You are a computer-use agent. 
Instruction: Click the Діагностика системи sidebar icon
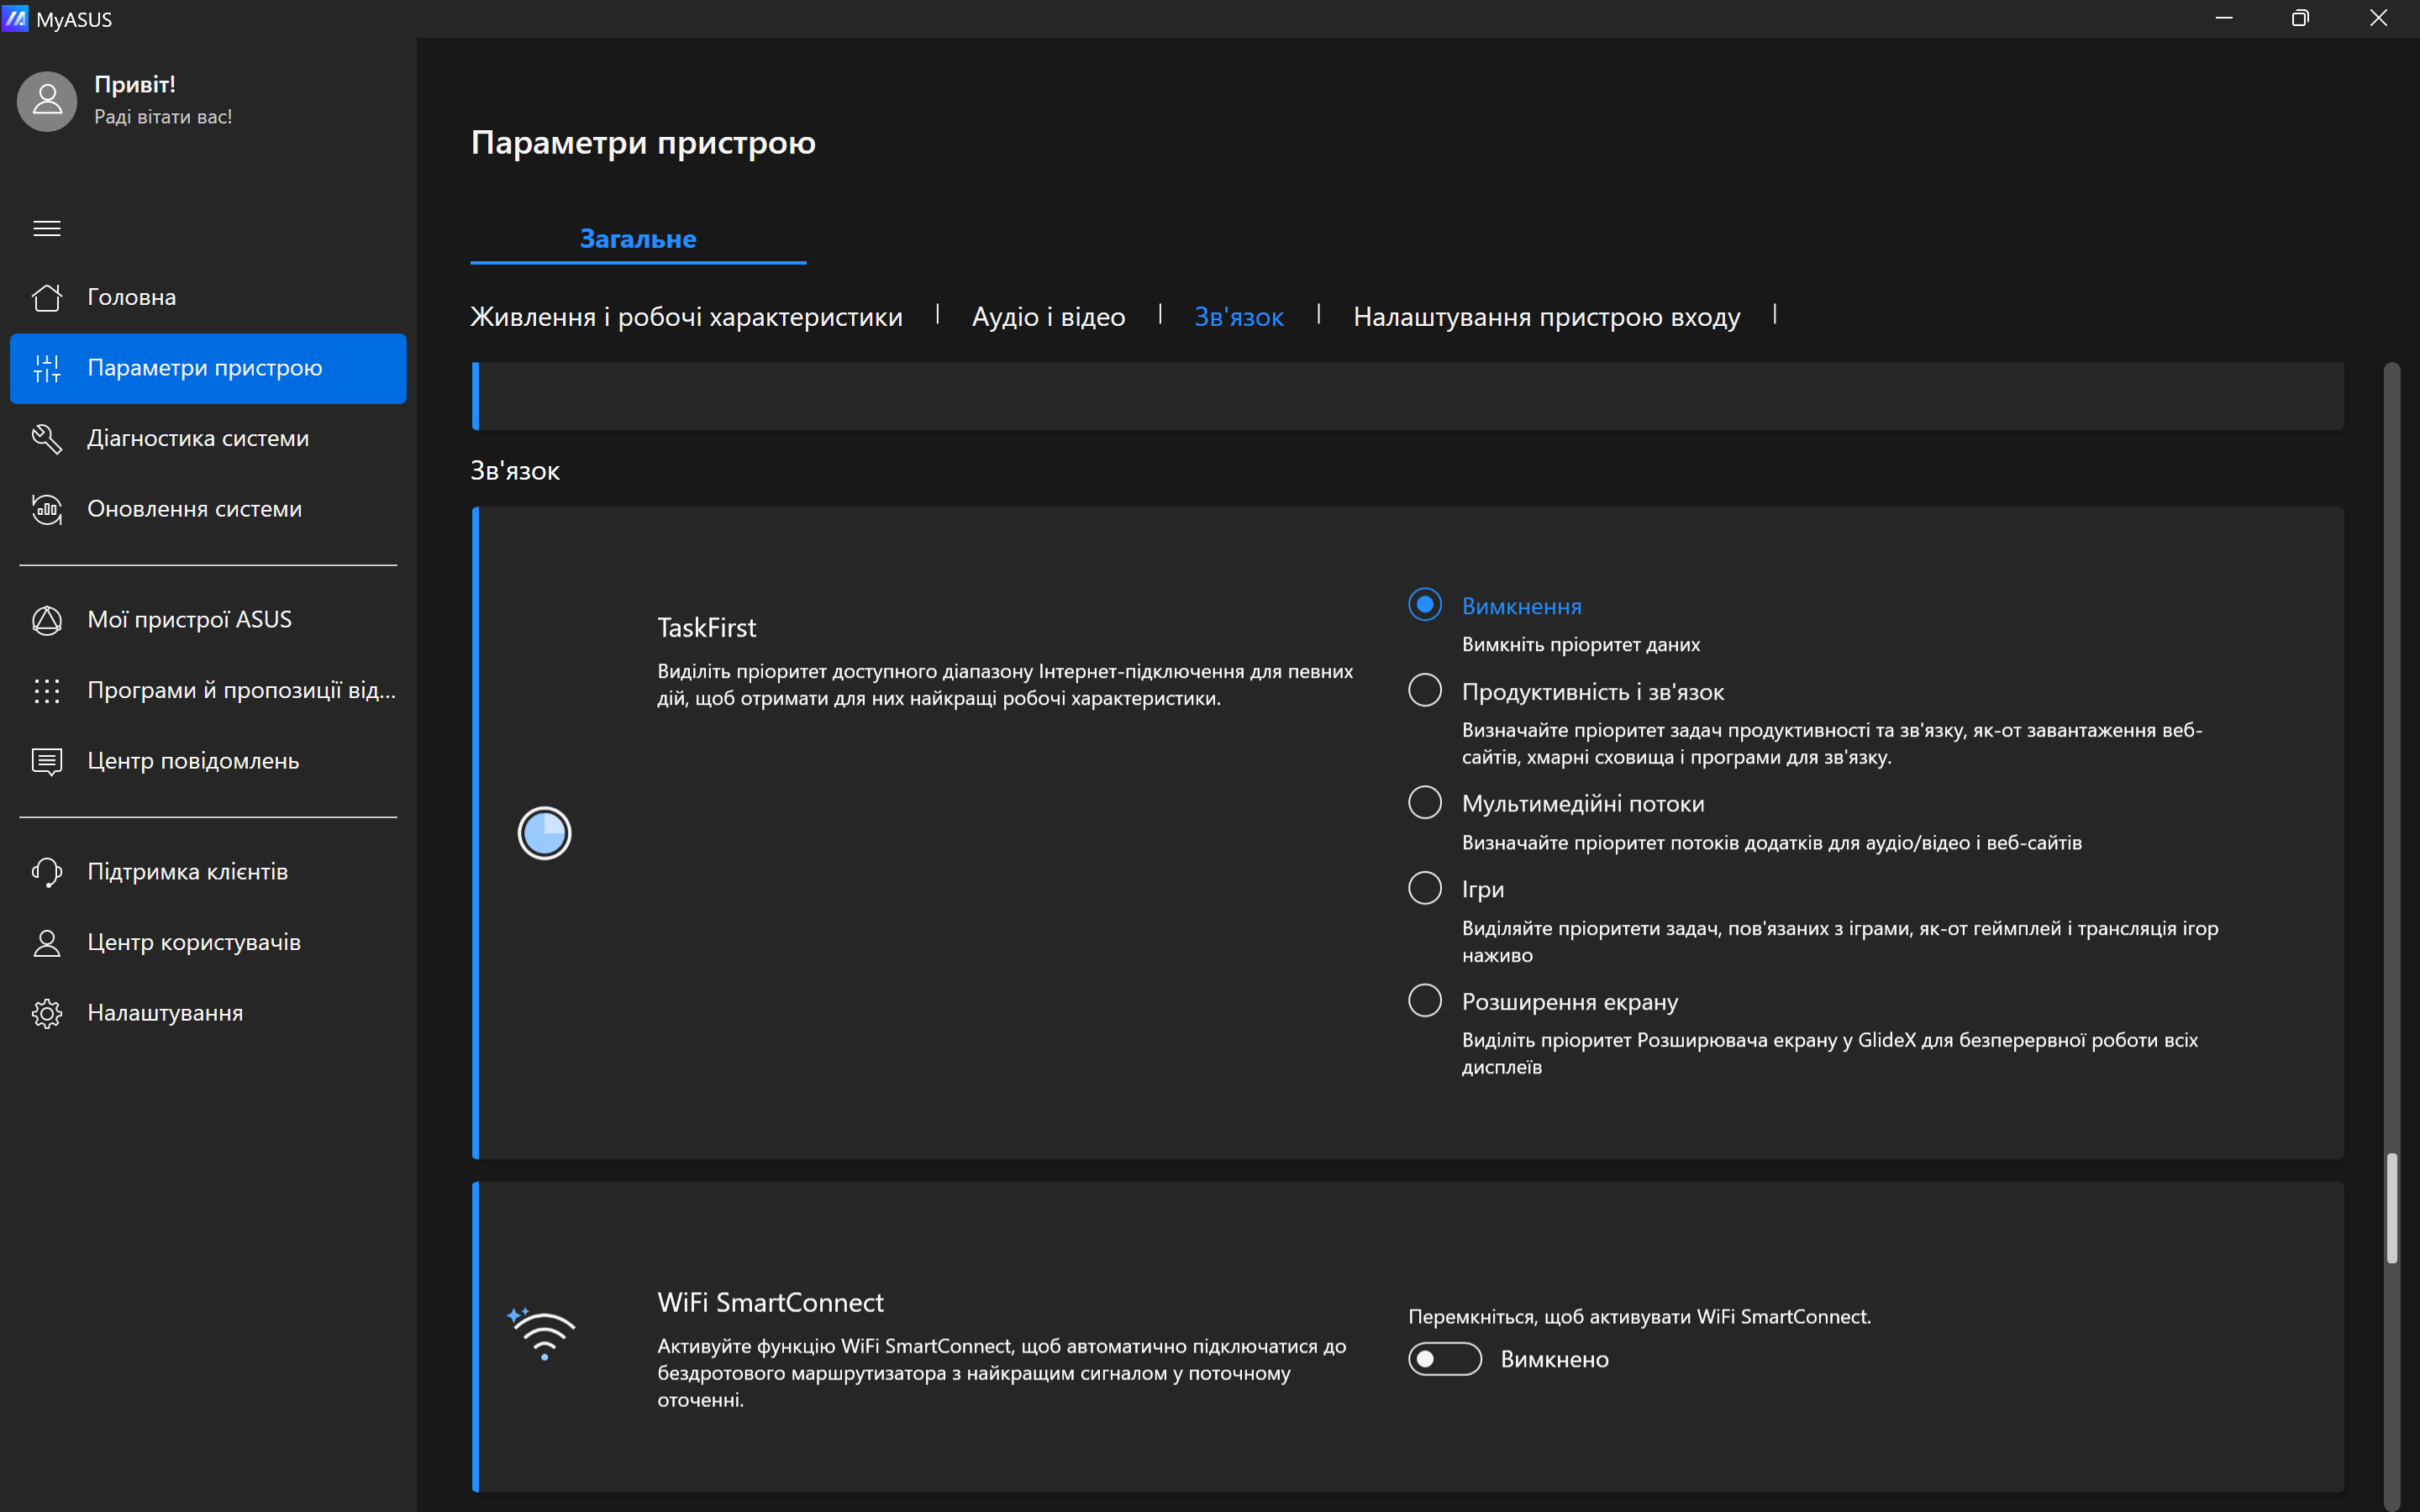[47, 438]
